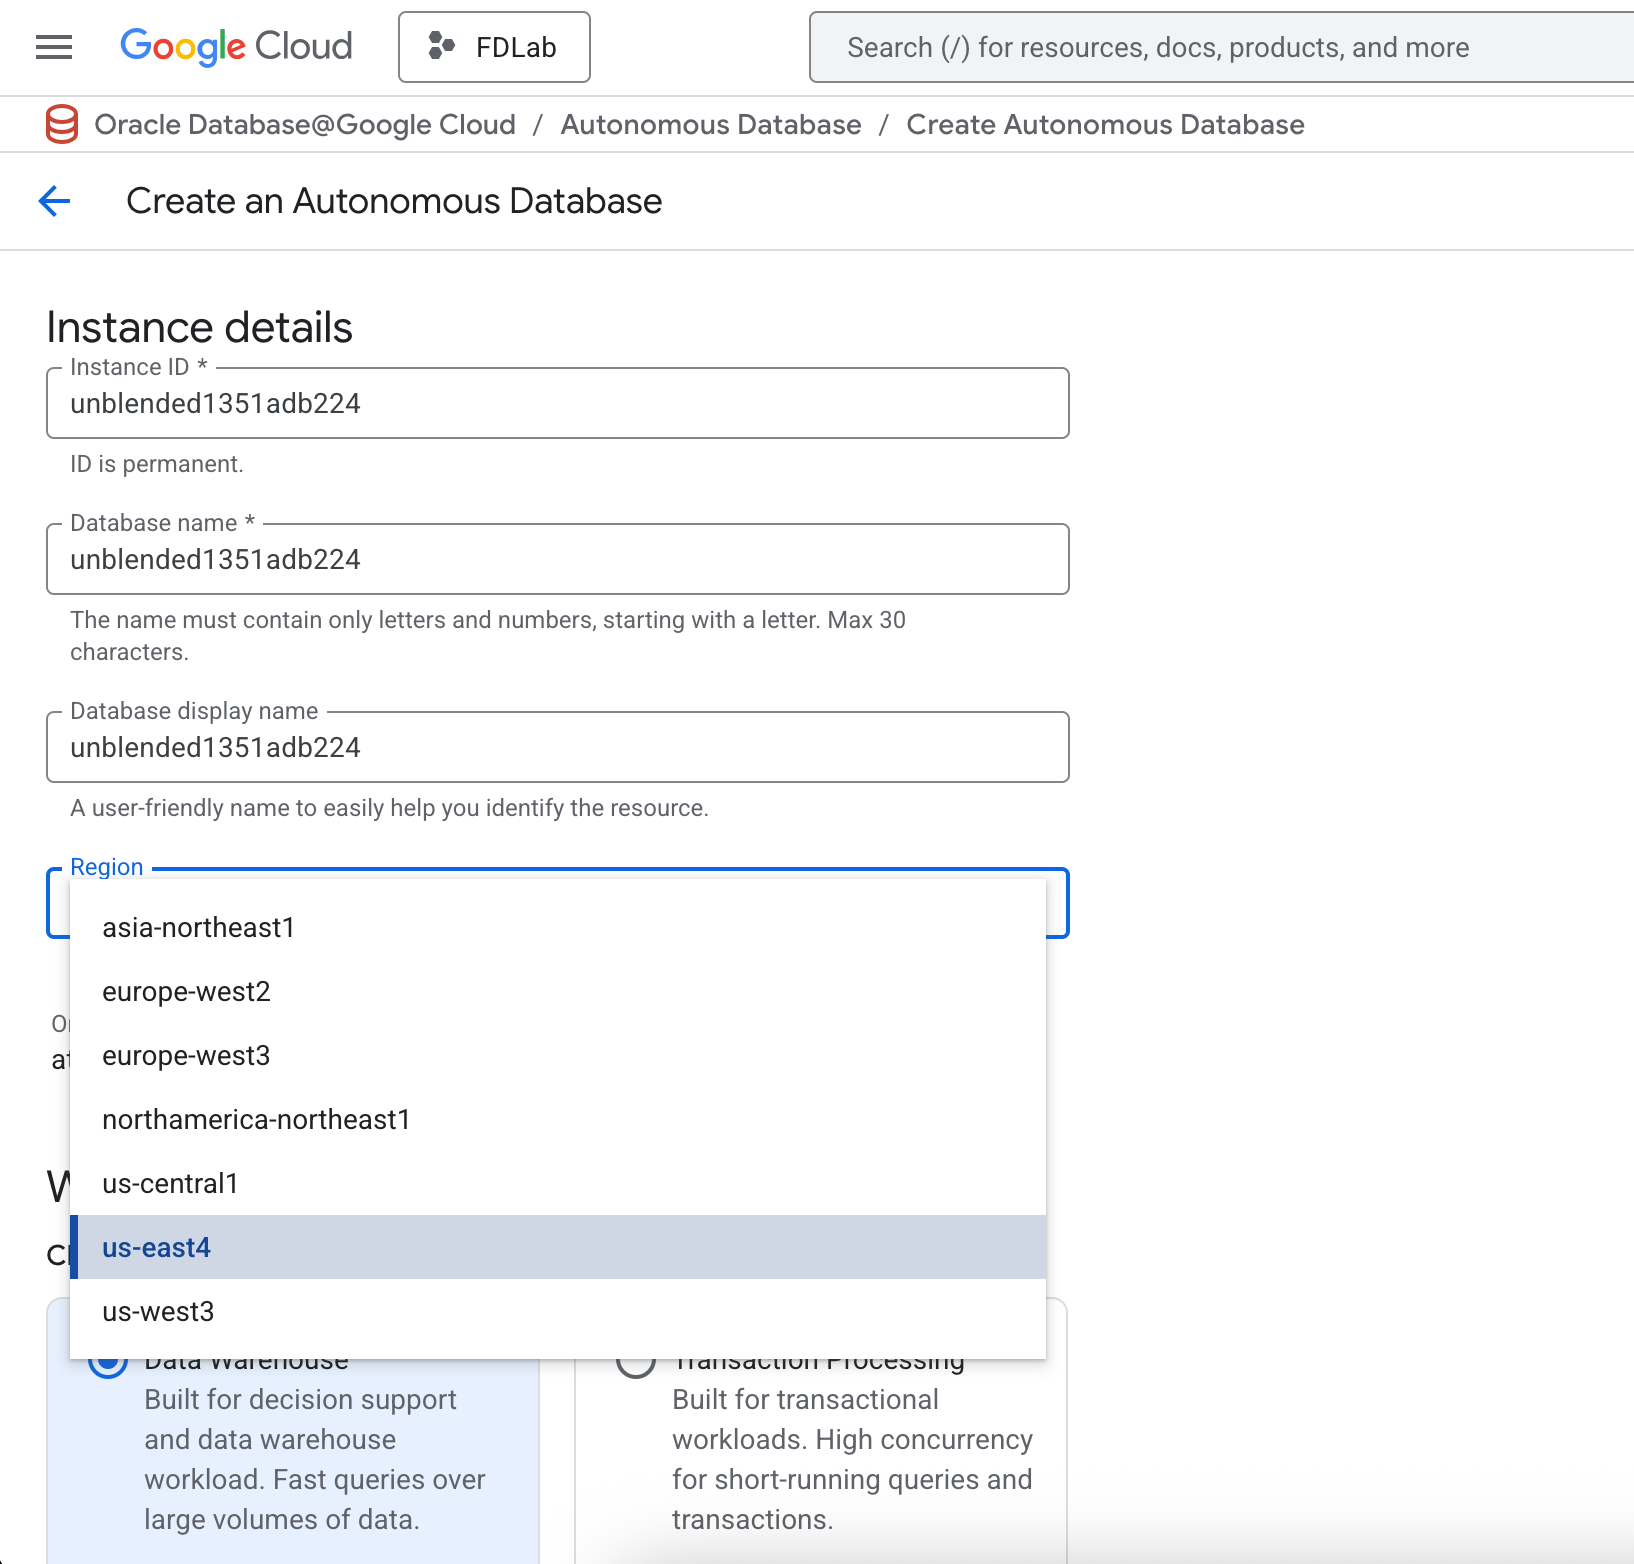1634x1564 pixels.
Task: Click the Region dropdown label
Action: pyautogui.click(x=107, y=867)
